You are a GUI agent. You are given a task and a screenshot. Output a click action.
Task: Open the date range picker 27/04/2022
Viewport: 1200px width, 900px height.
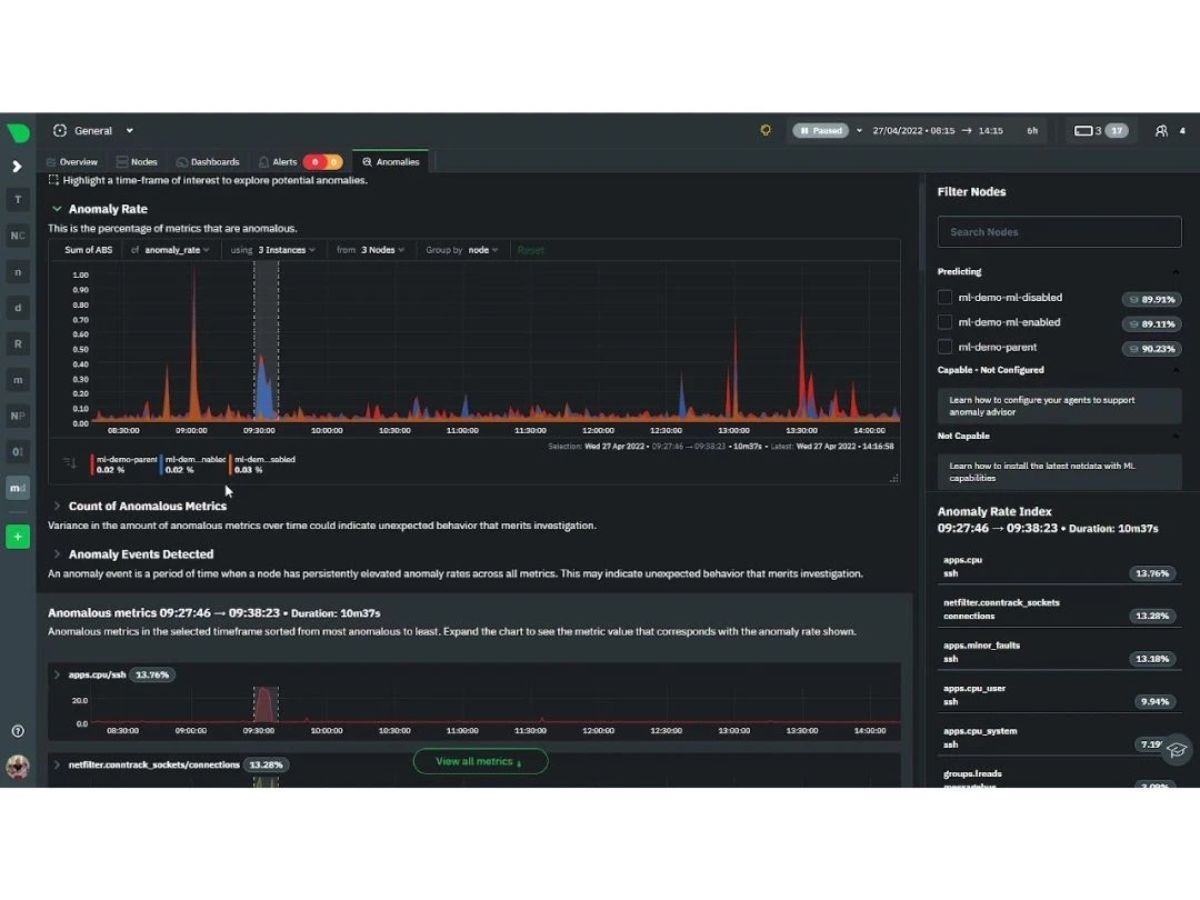(937, 131)
